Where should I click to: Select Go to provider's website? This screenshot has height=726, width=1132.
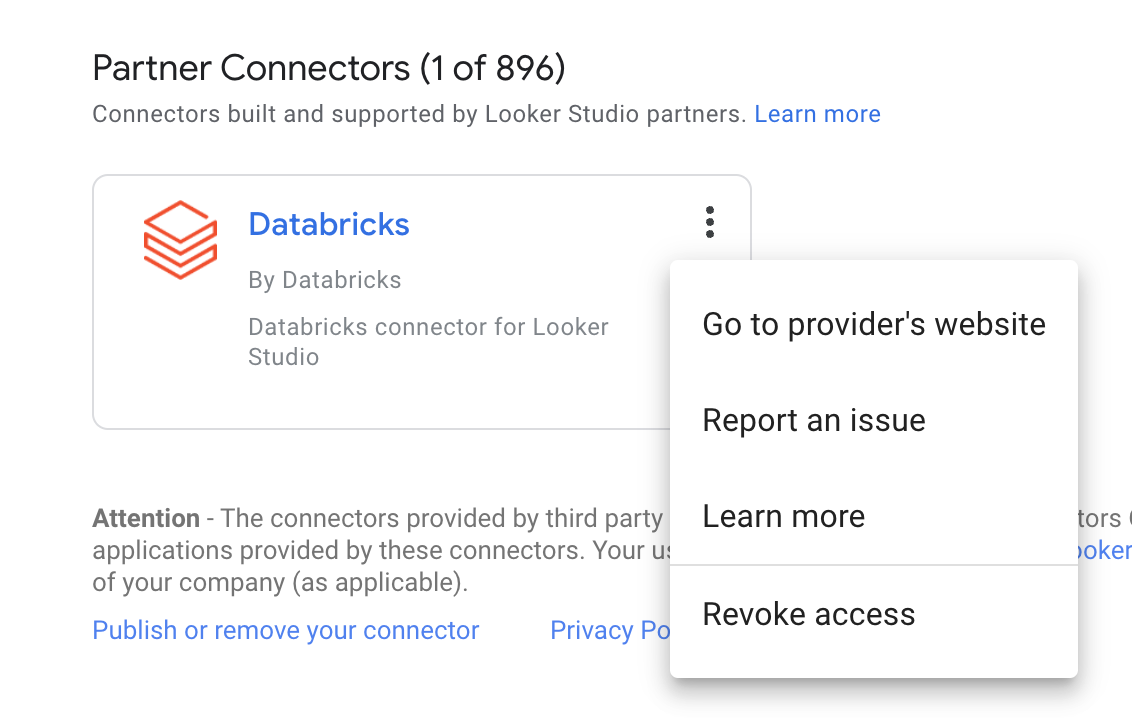pyautogui.click(x=874, y=324)
